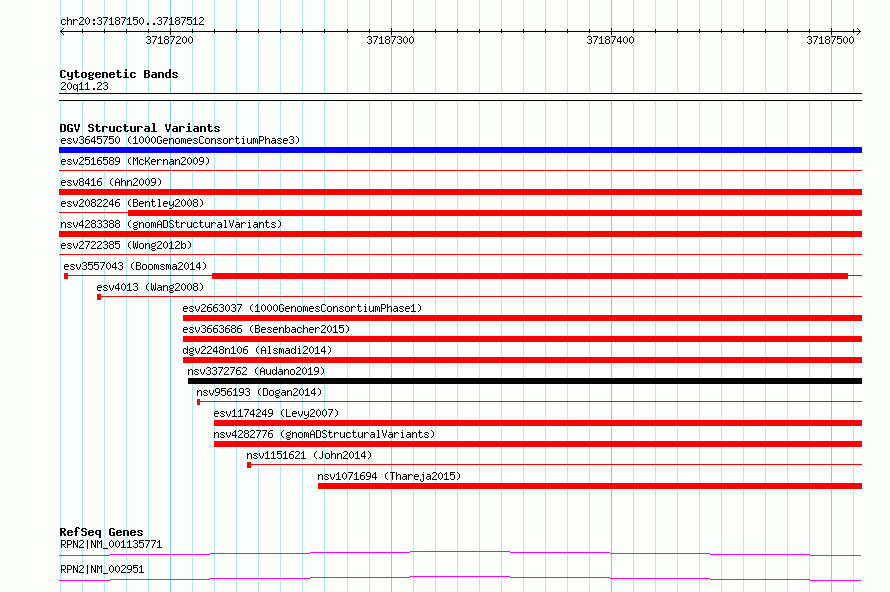Screen dimensions: 890x592
Task: Select the RPN2|NM_001135771 gene label
Action: (x=111, y=544)
